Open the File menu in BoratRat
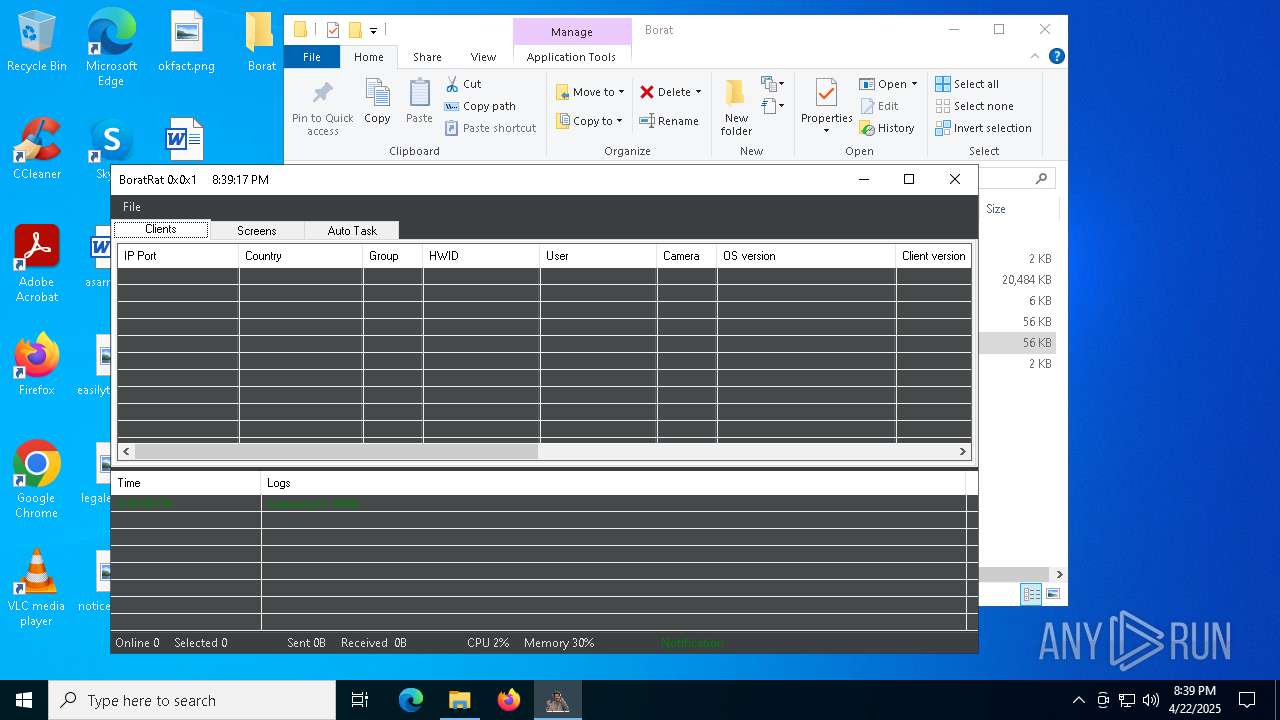The width and height of the screenshot is (1280, 720). tap(132, 207)
